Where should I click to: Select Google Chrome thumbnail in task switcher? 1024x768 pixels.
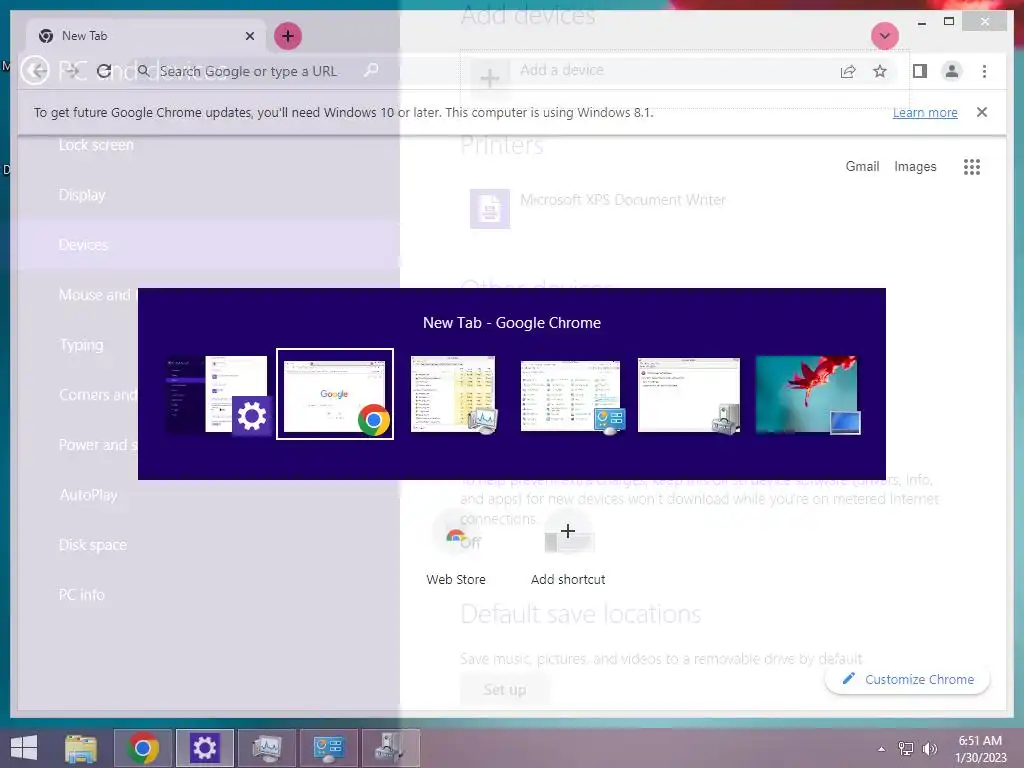pos(335,394)
